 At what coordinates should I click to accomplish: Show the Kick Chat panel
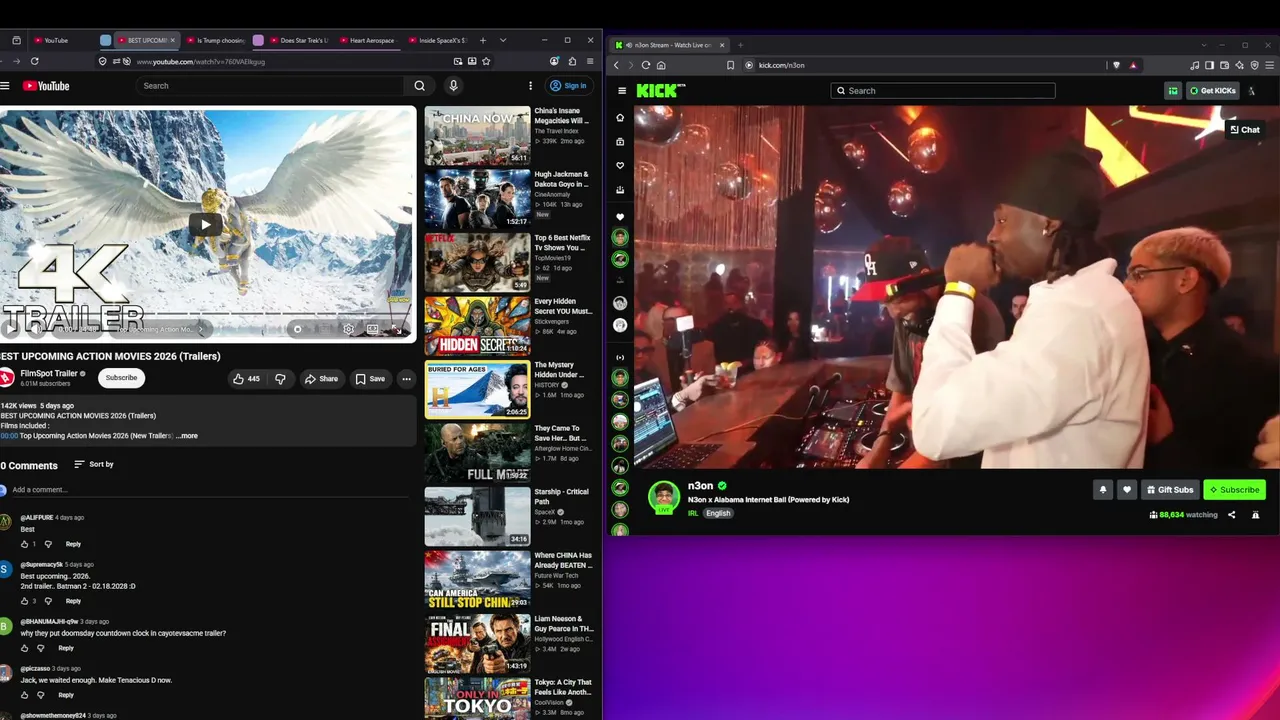1245,130
